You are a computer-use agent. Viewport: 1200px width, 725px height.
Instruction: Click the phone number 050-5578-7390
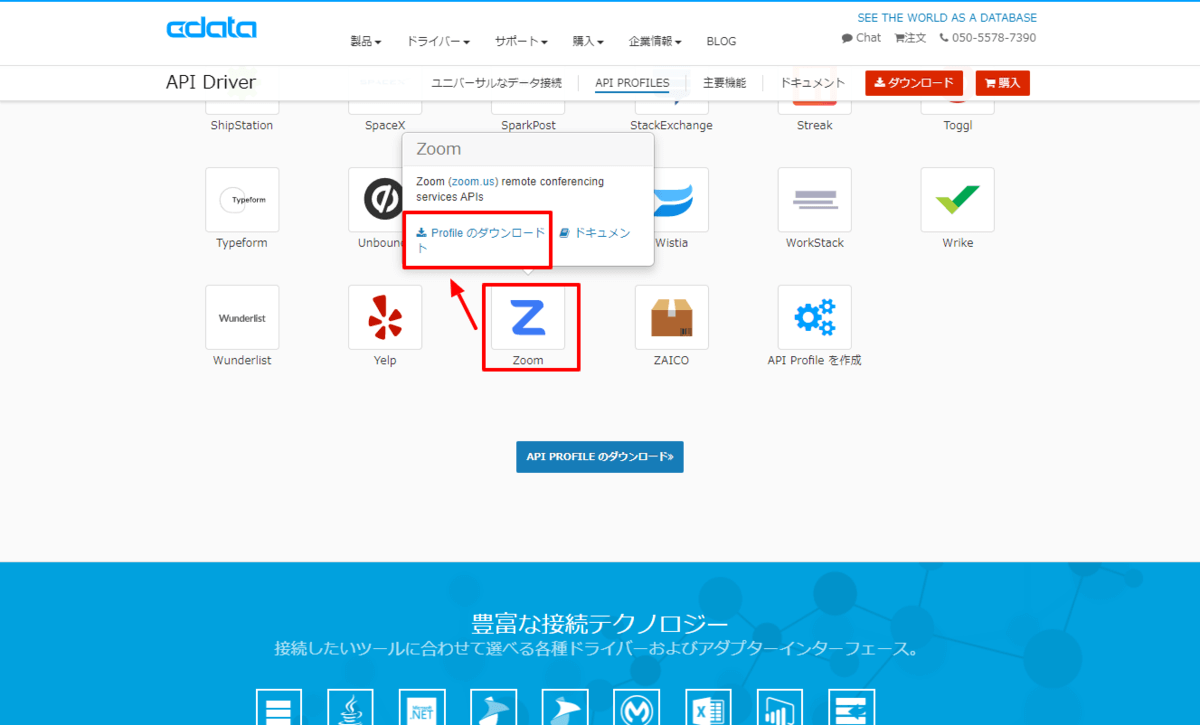tap(988, 38)
